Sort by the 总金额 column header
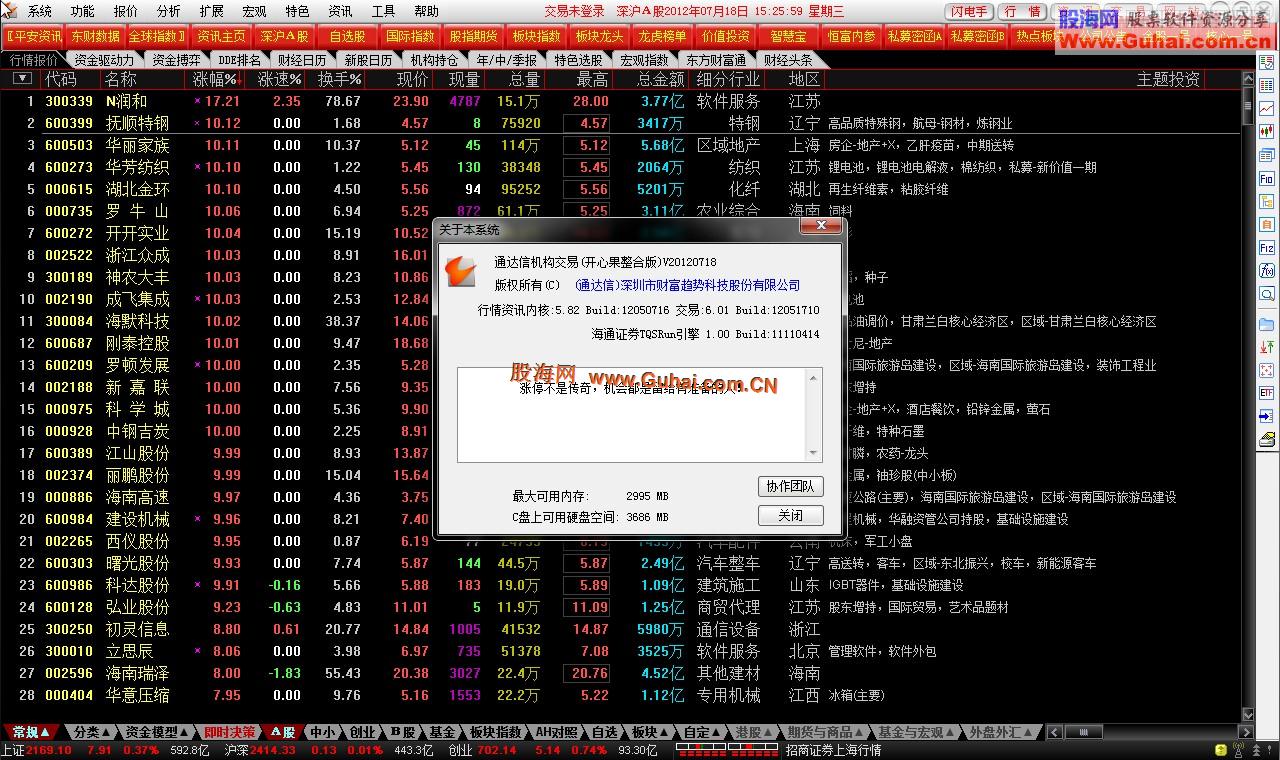 660,79
